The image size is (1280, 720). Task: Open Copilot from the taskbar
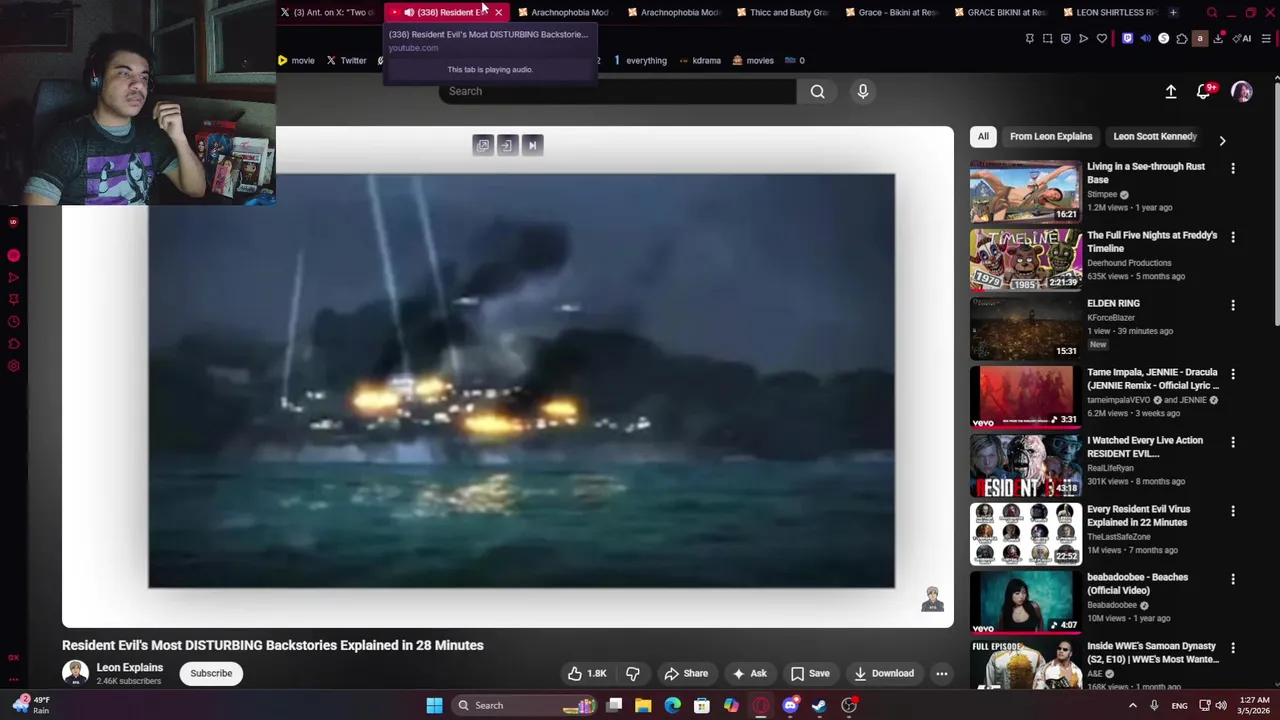point(731,705)
